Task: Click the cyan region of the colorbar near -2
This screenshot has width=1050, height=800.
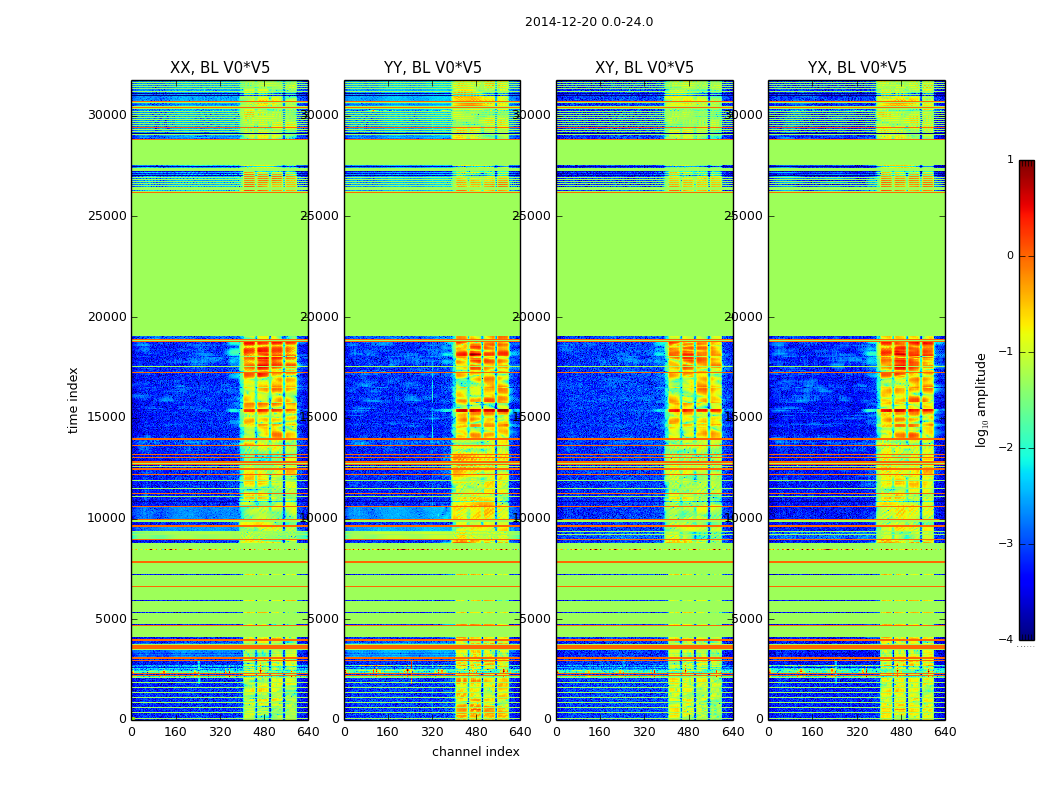Action: pyautogui.click(x=1026, y=450)
